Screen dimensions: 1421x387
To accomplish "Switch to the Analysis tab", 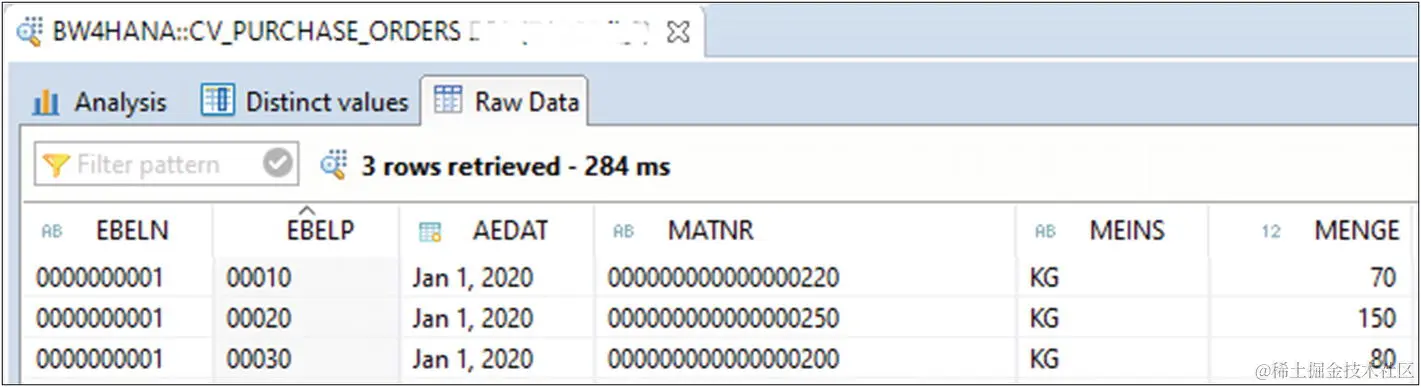I will coord(100,102).
